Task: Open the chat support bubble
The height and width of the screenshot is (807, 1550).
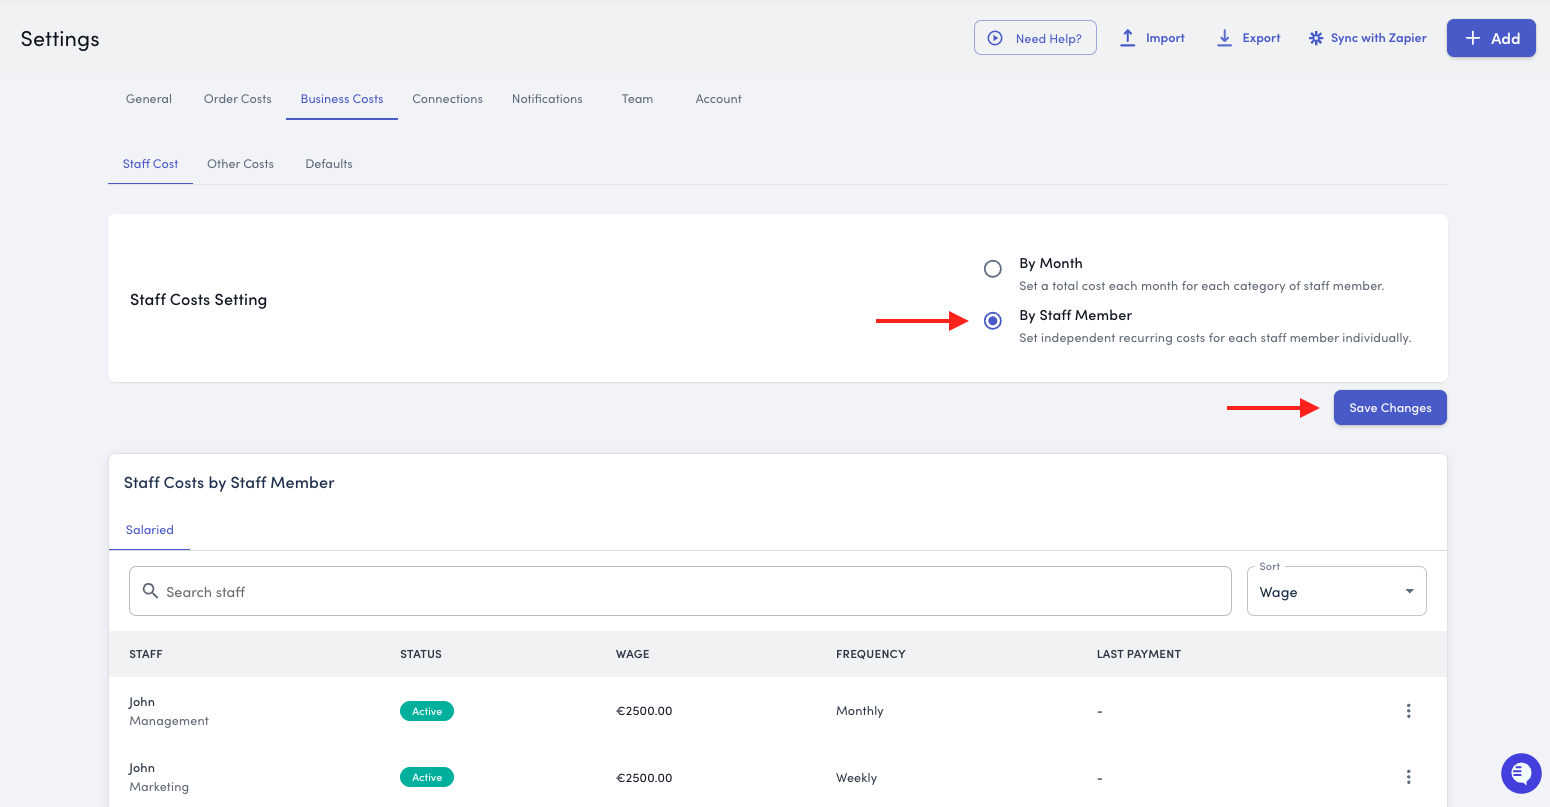Action: [x=1521, y=773]
